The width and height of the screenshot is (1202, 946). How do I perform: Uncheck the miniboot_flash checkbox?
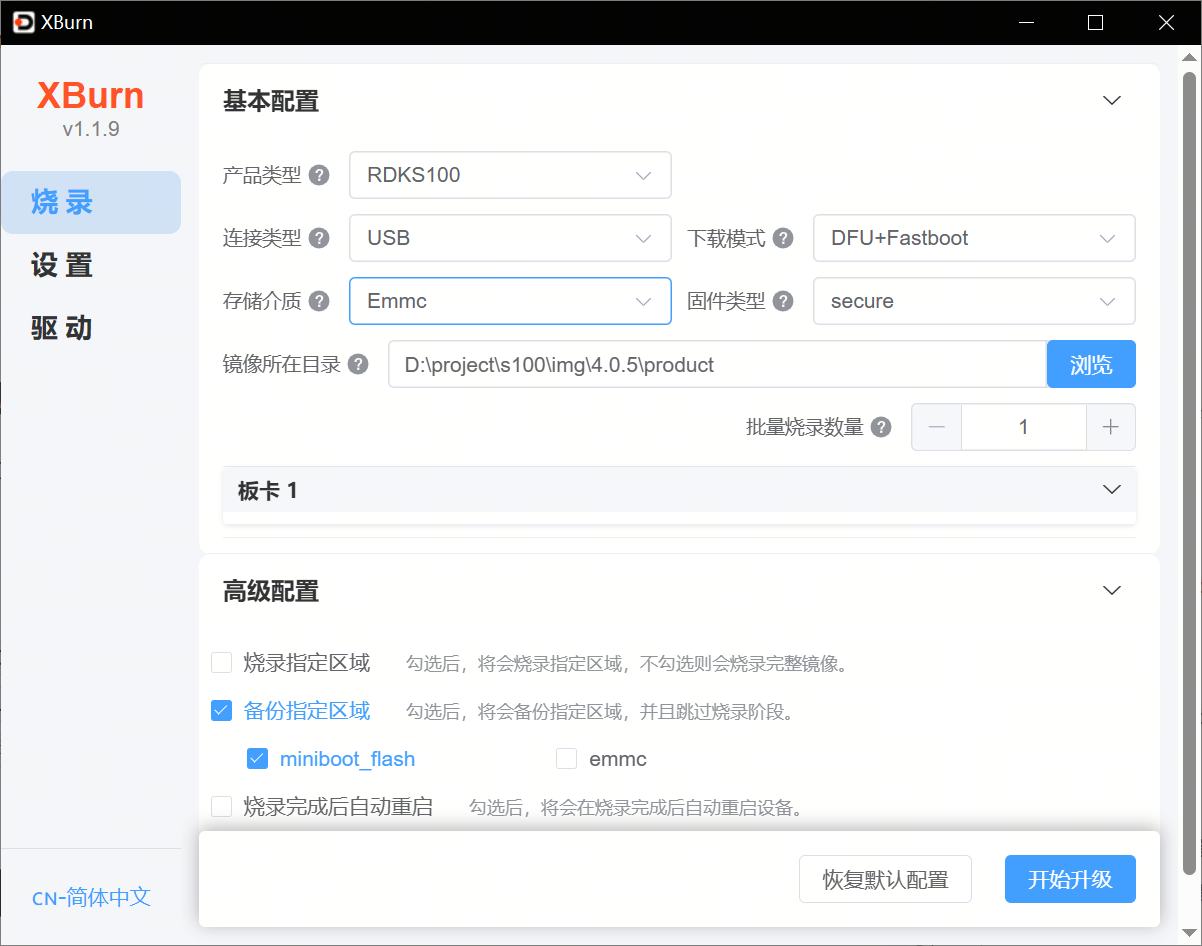[x=258, y=759]
